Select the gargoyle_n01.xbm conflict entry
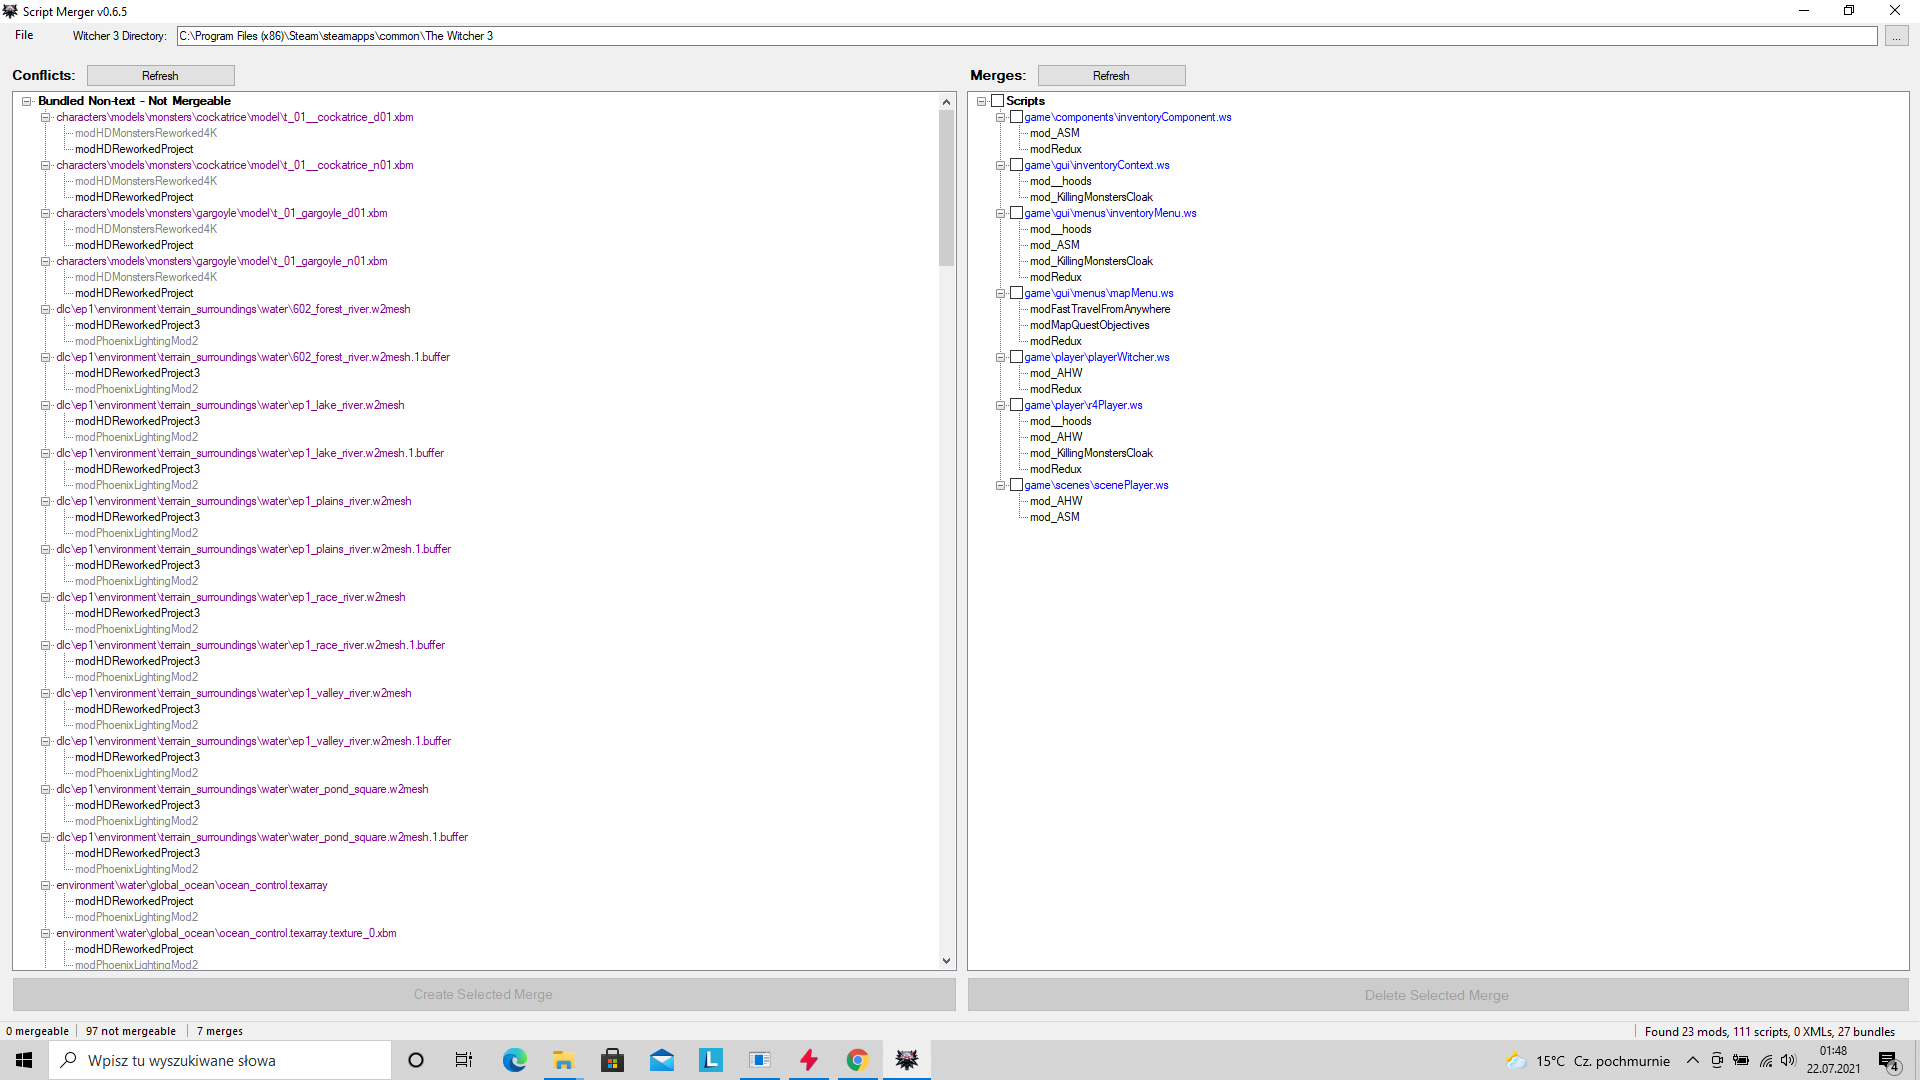Screen dimensions: 1920x1080 click(x=222, y=261)
